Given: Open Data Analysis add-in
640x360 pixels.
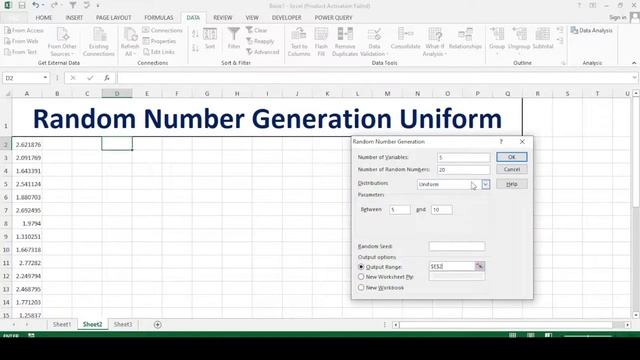Looking at the screenshot, I should (x=591, y=31).
